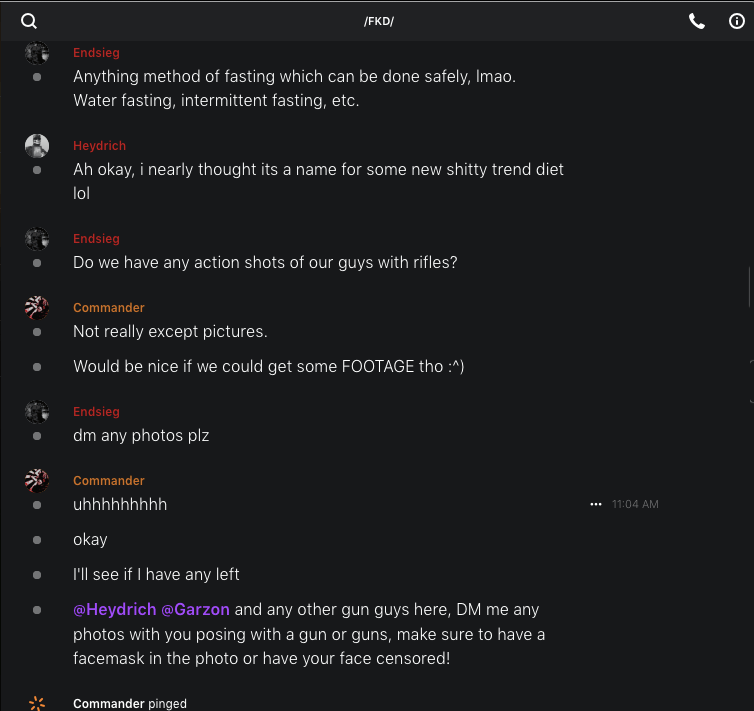This screenshot has height=711, width=754.
Task: Click the @Heydrich mention
Action: pyautogui.click(x=113, y=609)
